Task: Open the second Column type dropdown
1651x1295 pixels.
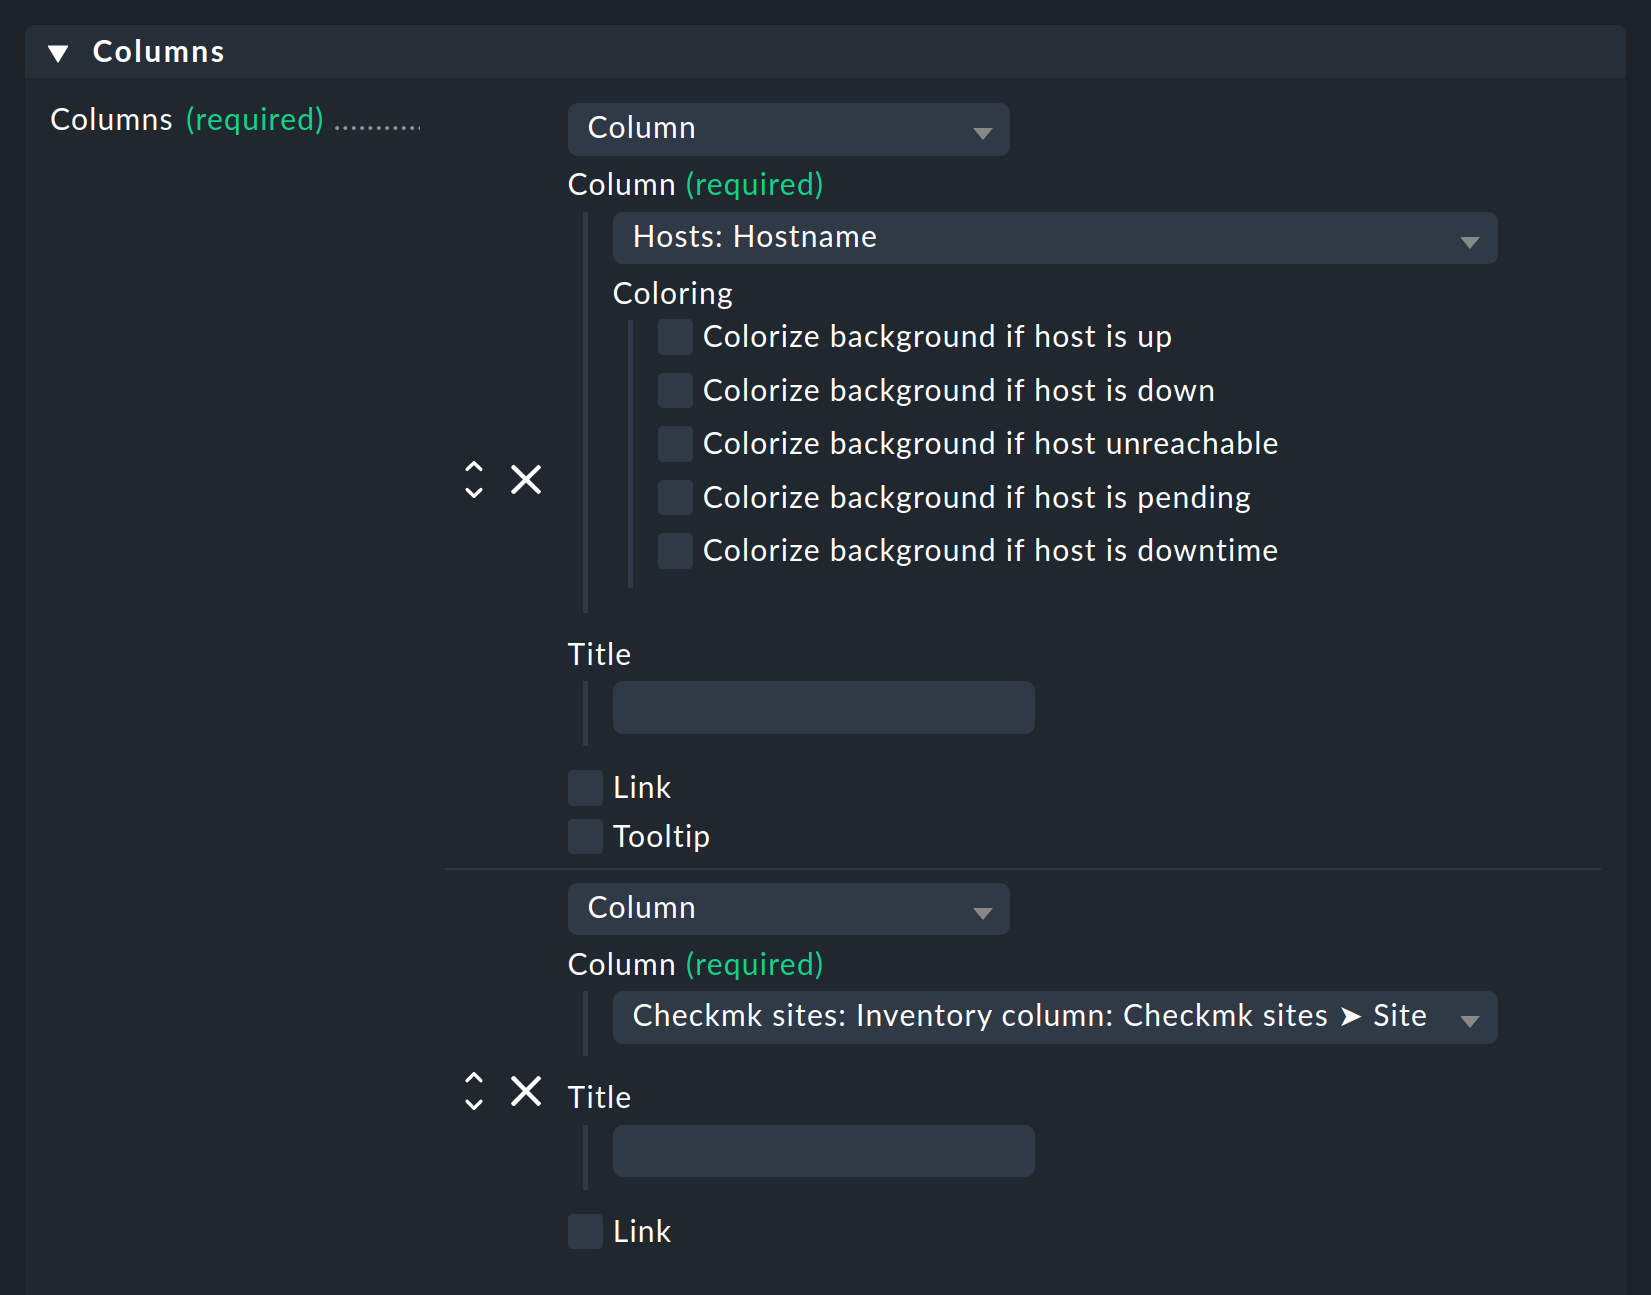Action: pyautogui.click(x=788, y=909)
